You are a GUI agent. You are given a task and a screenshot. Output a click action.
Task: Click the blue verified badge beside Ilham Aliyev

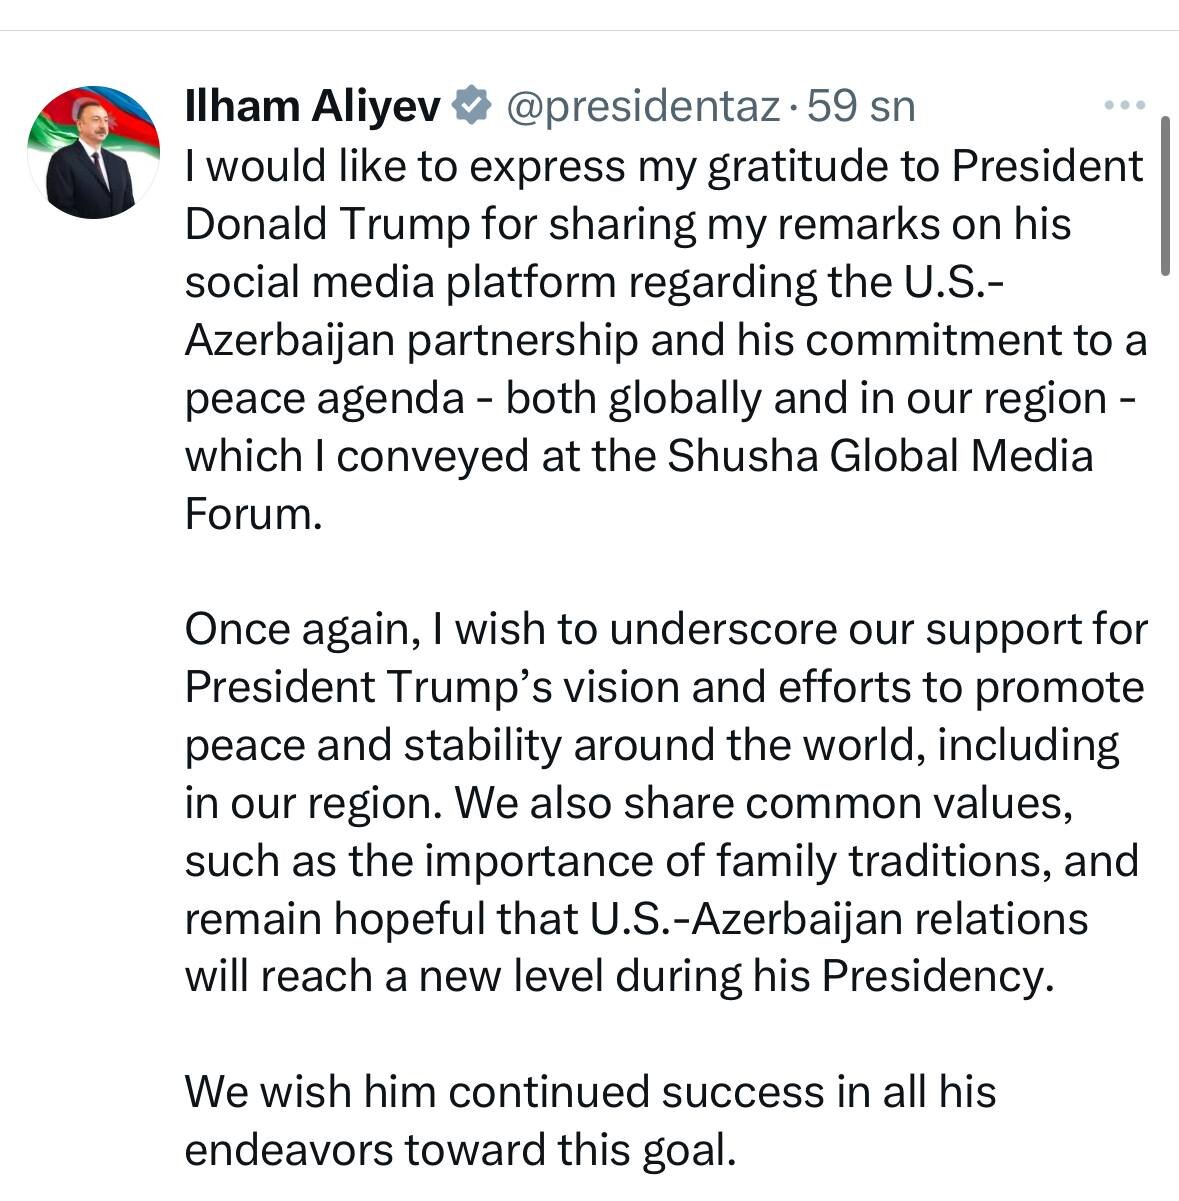pos(472,106)
